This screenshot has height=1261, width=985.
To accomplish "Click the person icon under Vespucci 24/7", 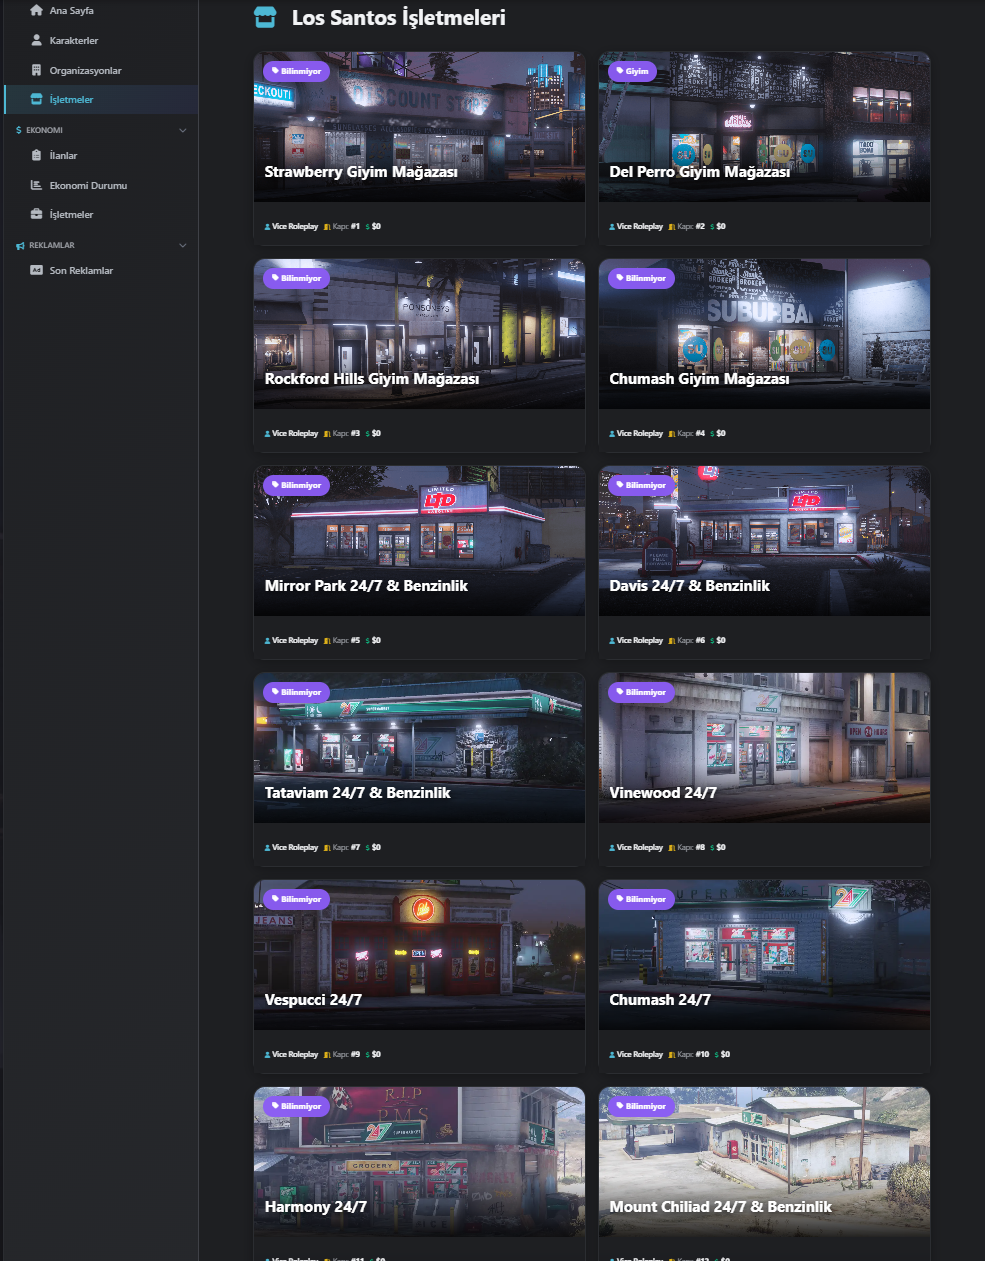I will (x=267, y=1055).
